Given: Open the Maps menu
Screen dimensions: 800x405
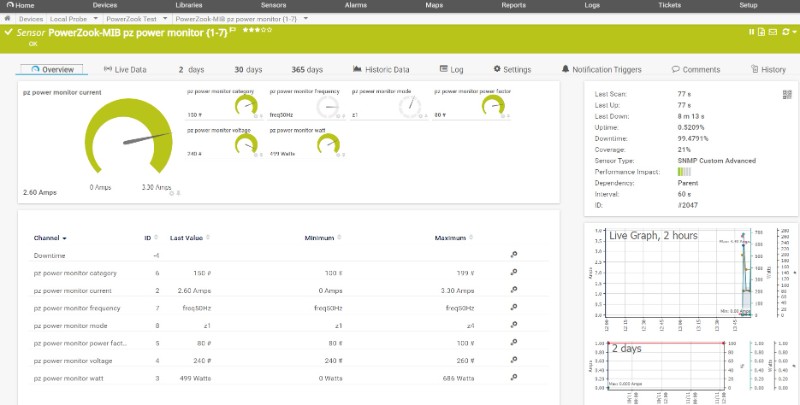Looking at the screenshot, I should point(434,5).
